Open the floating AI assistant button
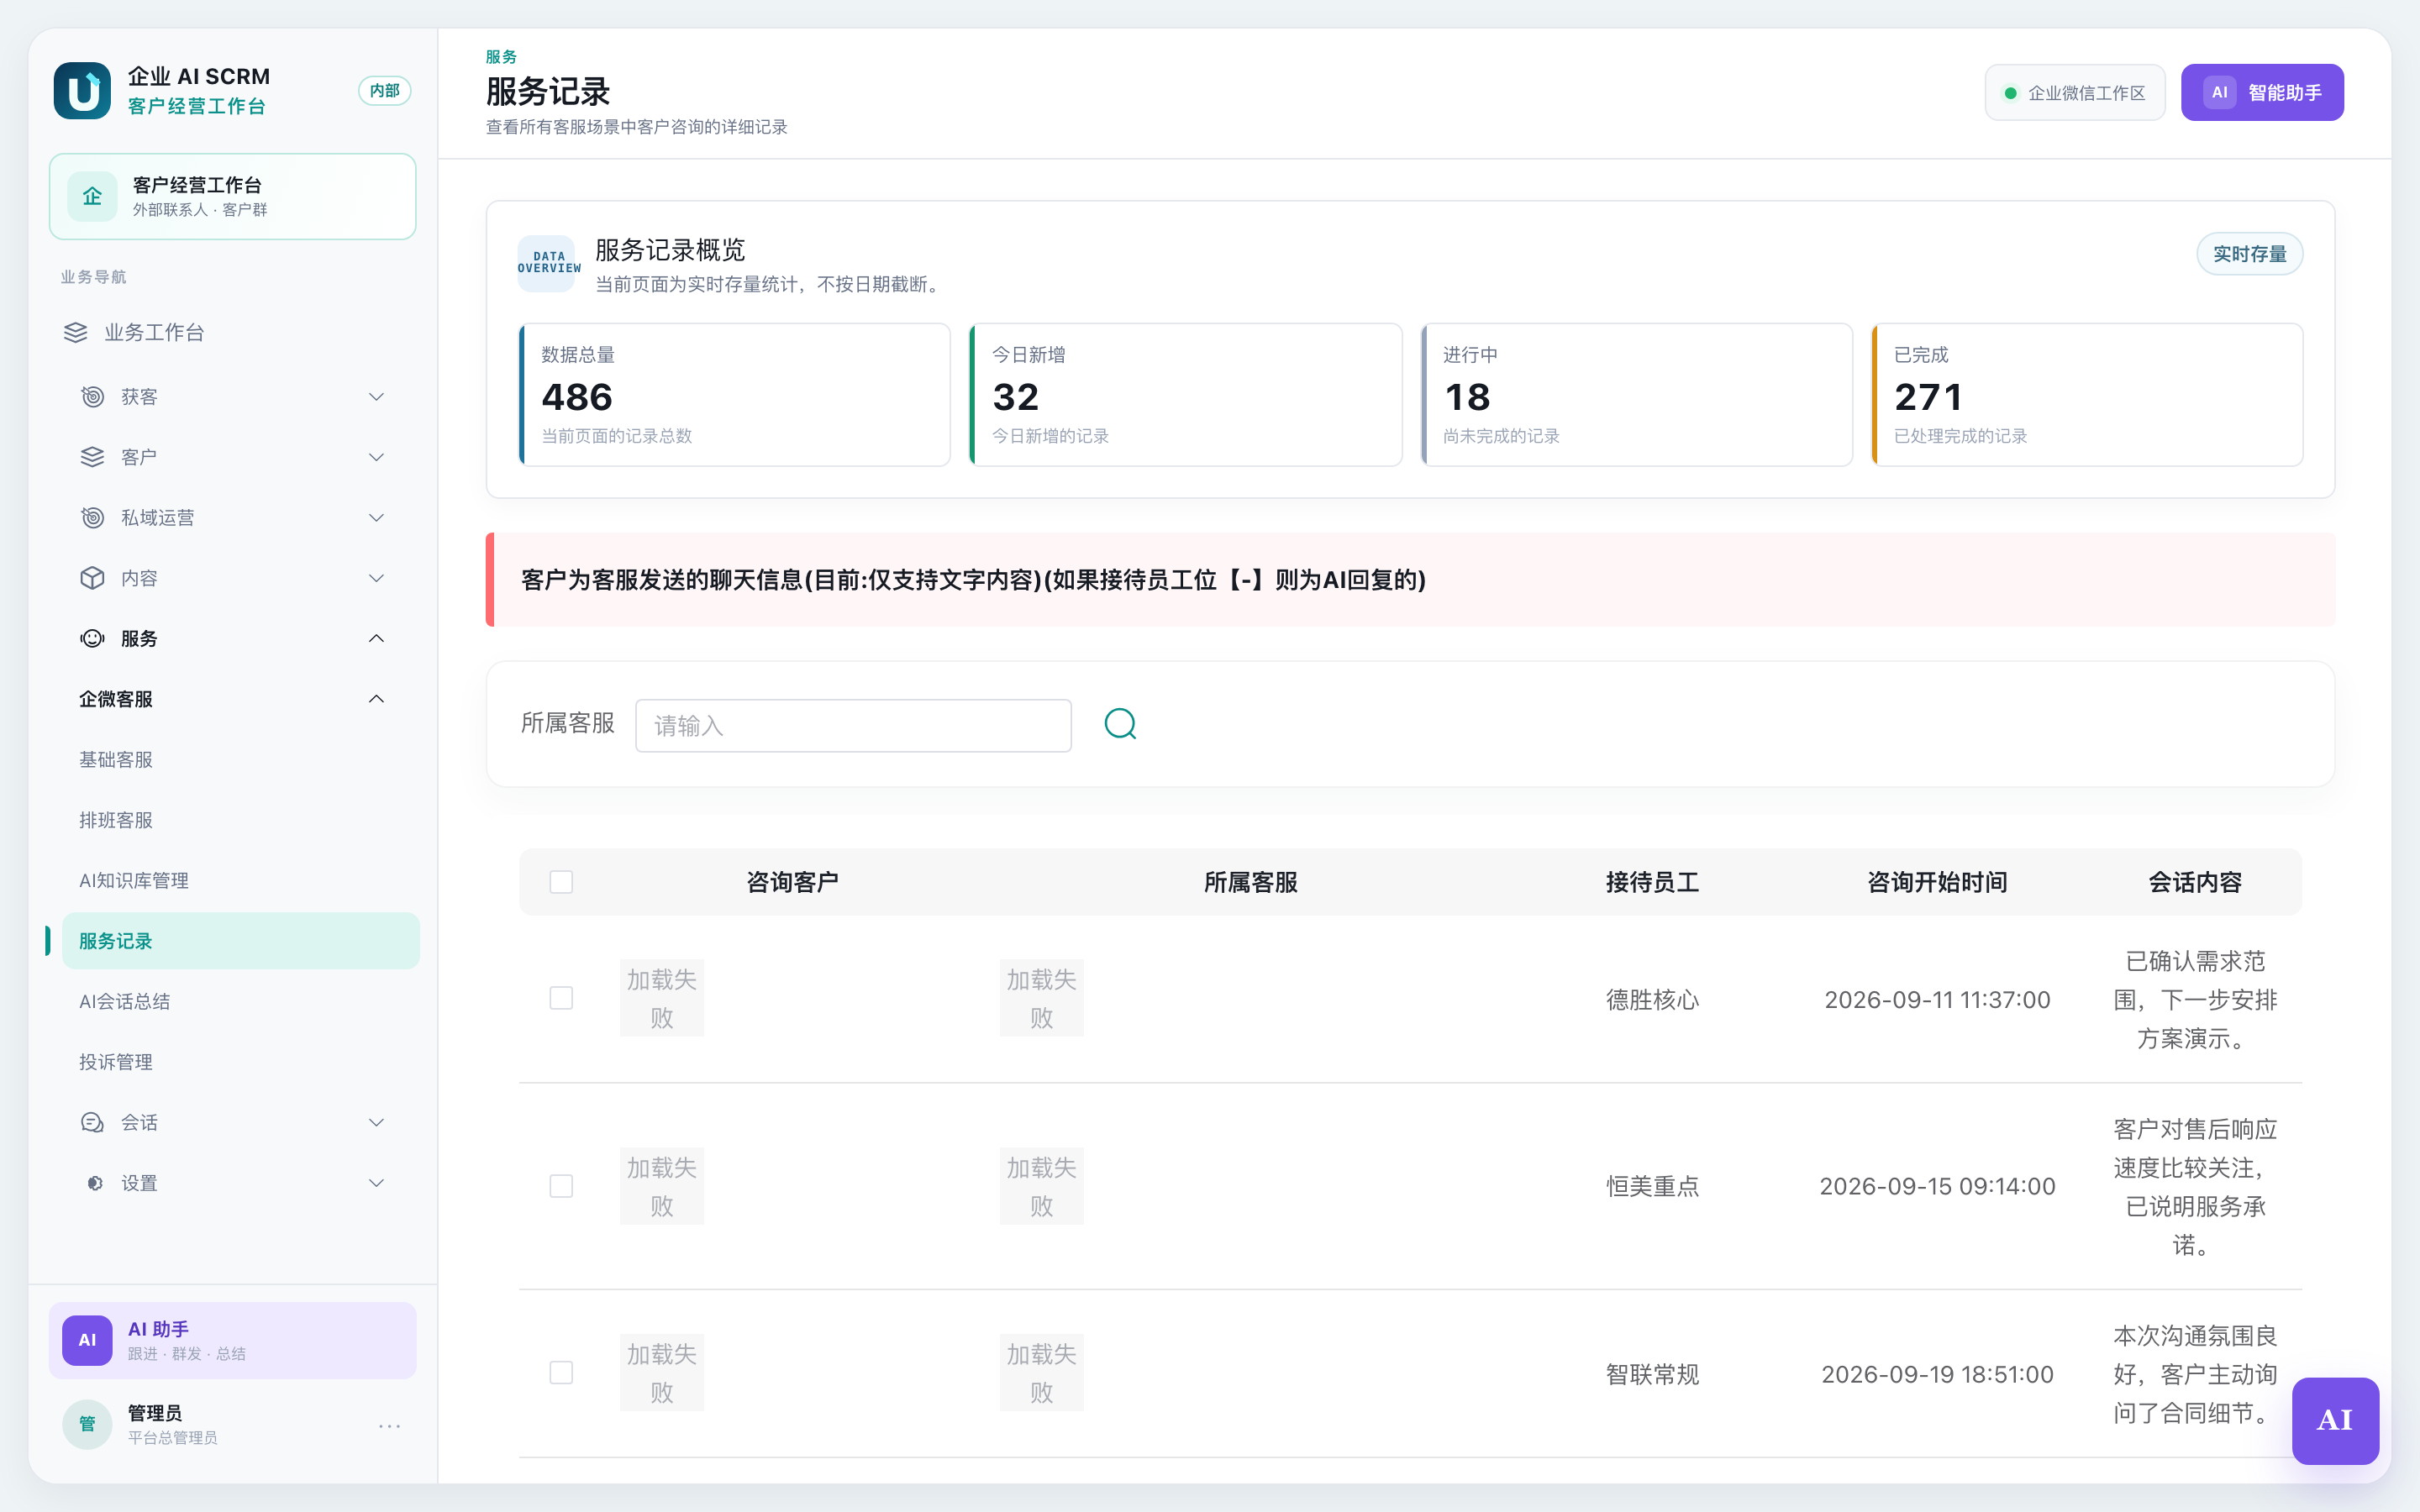Image resolution: width=2420 pixels, height=1512 pixels. [x=2335, y=1420]
